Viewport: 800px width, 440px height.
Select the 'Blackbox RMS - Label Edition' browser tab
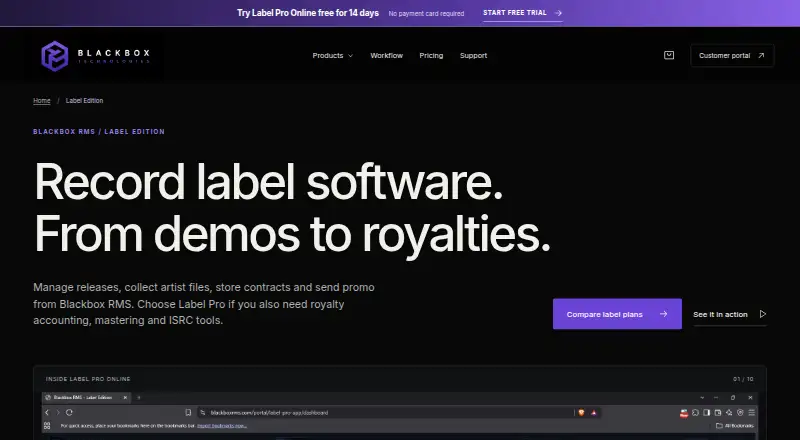[87, 398]
